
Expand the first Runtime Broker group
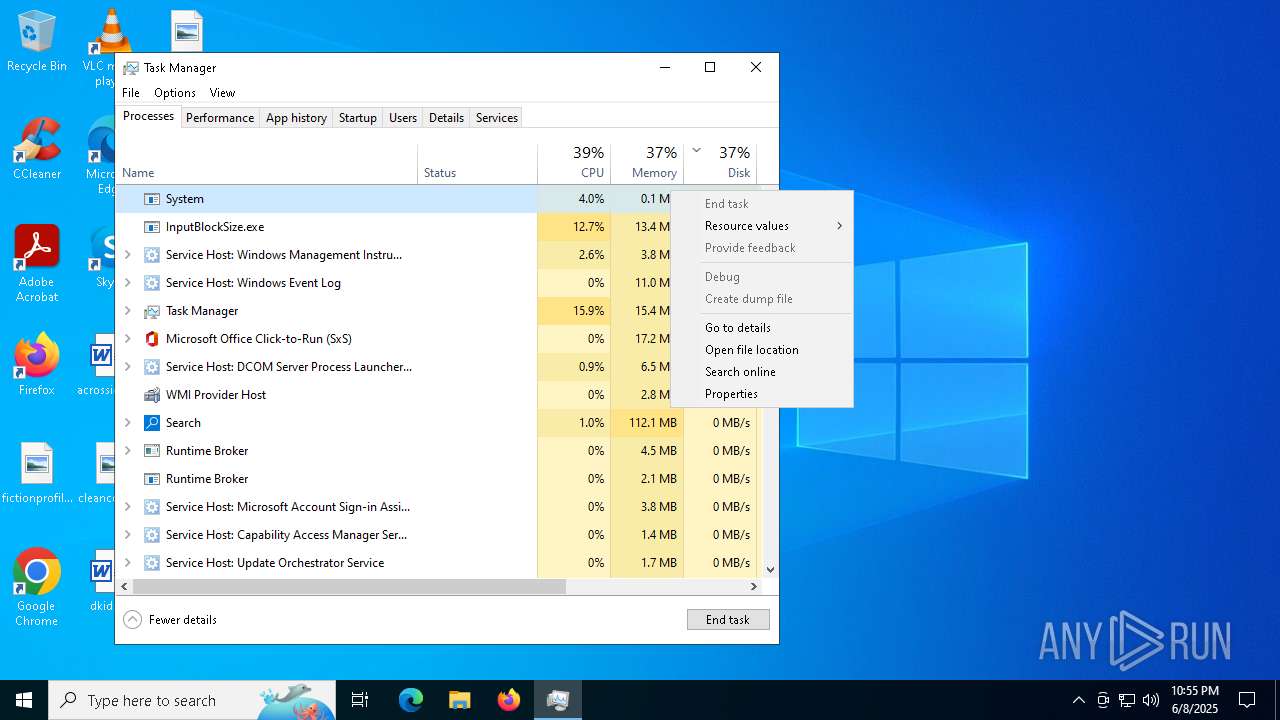127,451
